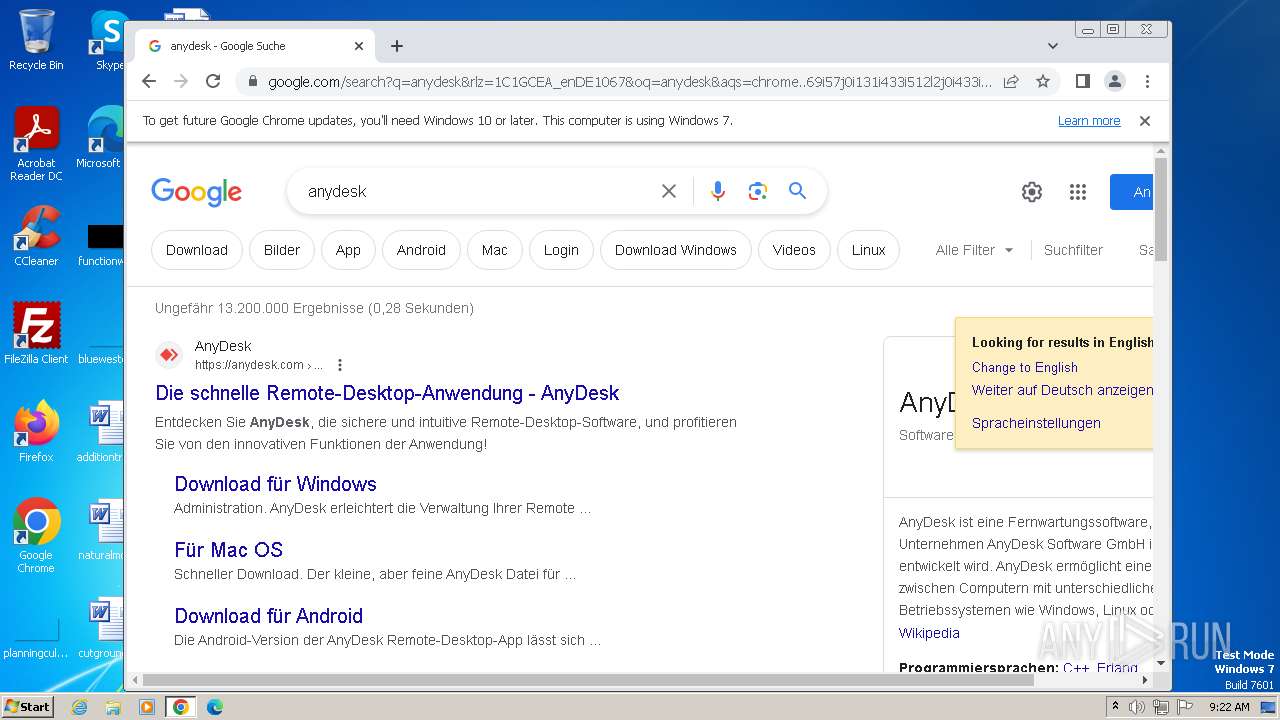Show hidden tray icons arrow
Viewport: 1280px width, 720px height.
coord(1115,706)
